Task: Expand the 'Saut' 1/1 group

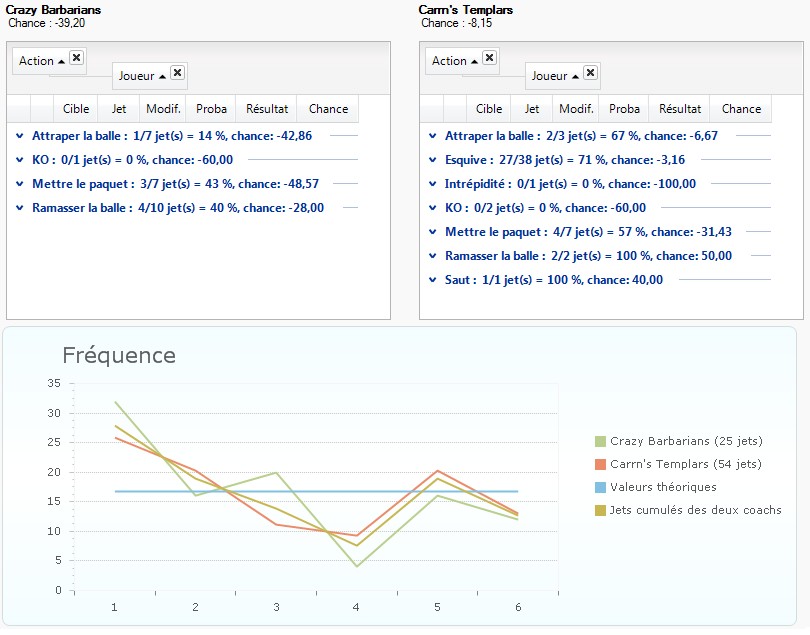Action: tap(433, 280)
